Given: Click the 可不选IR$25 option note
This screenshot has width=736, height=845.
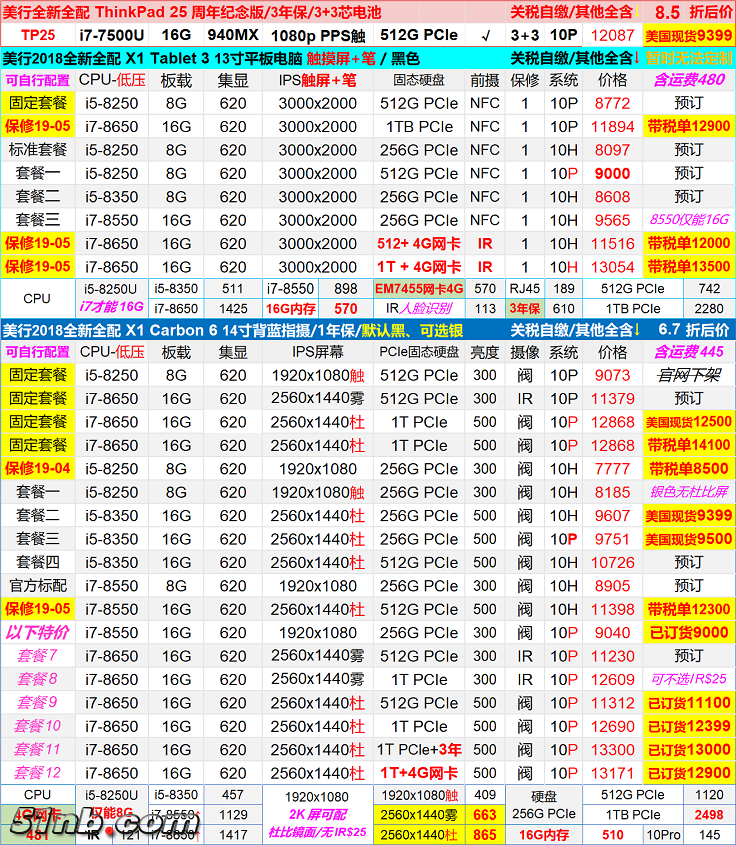Looking at the screenshot, I should pyautogui.click(x=689, y=680).
